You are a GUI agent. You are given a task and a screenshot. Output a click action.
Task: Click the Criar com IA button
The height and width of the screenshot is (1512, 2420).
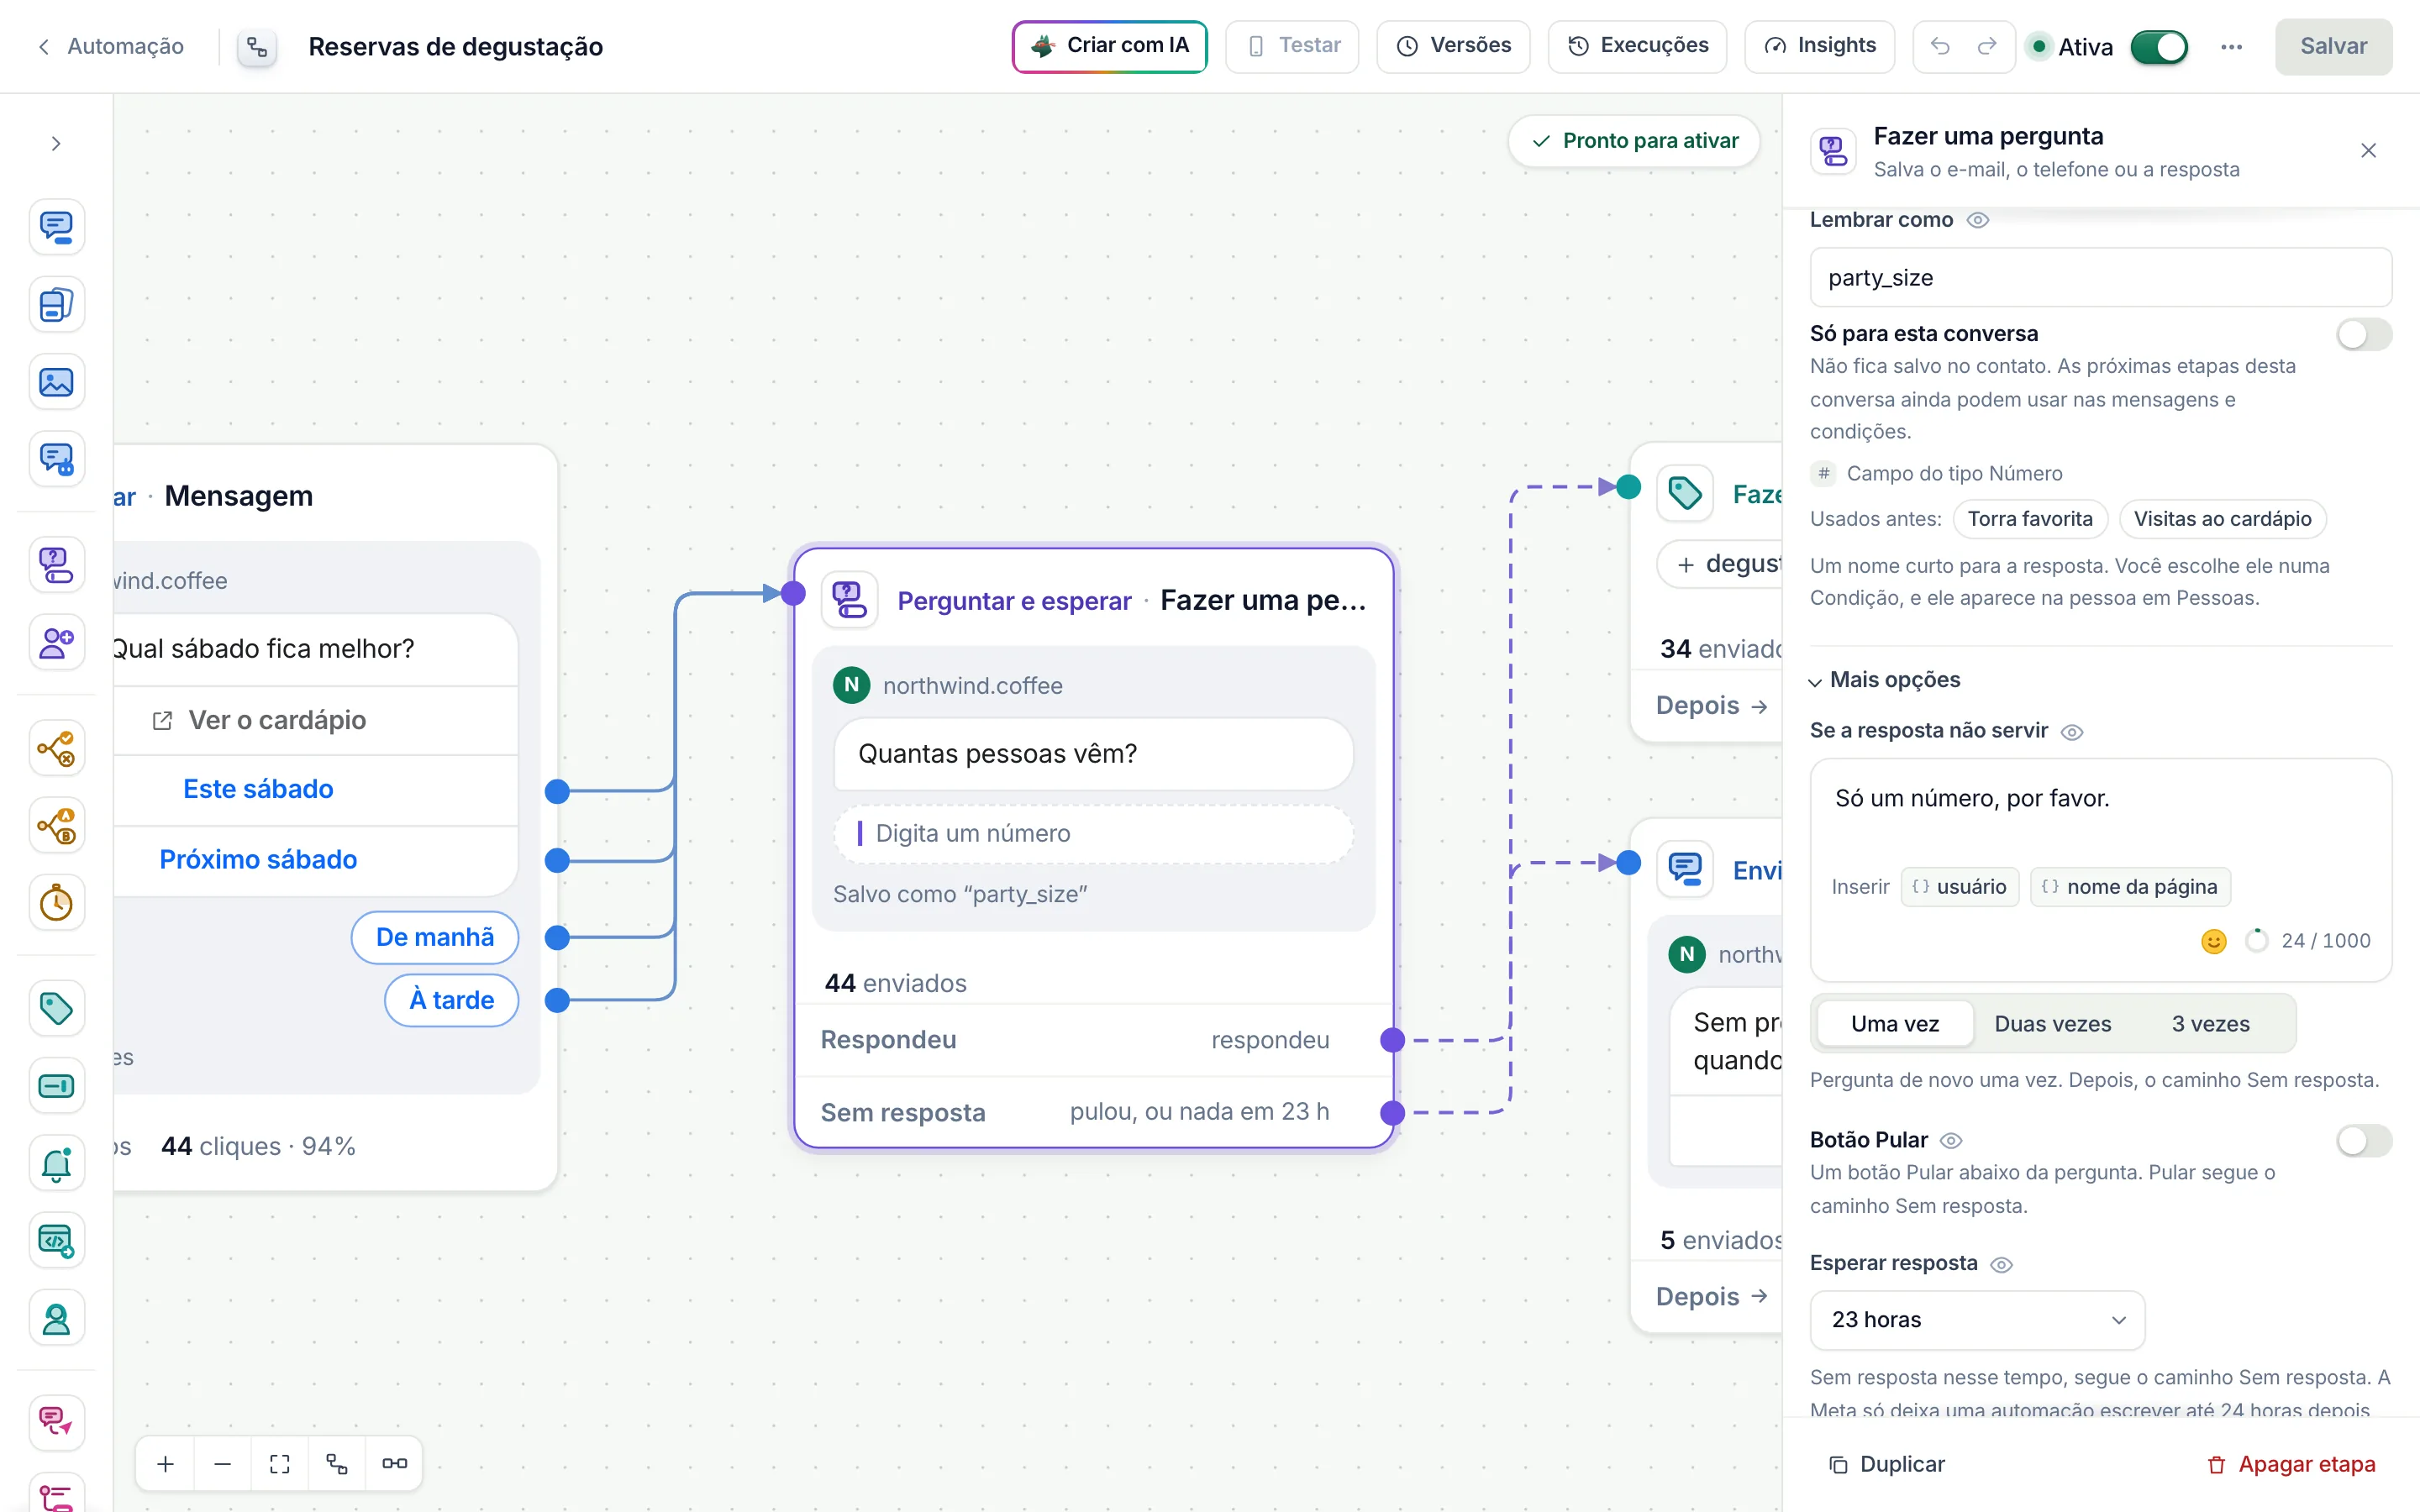tap(1110, 46)
